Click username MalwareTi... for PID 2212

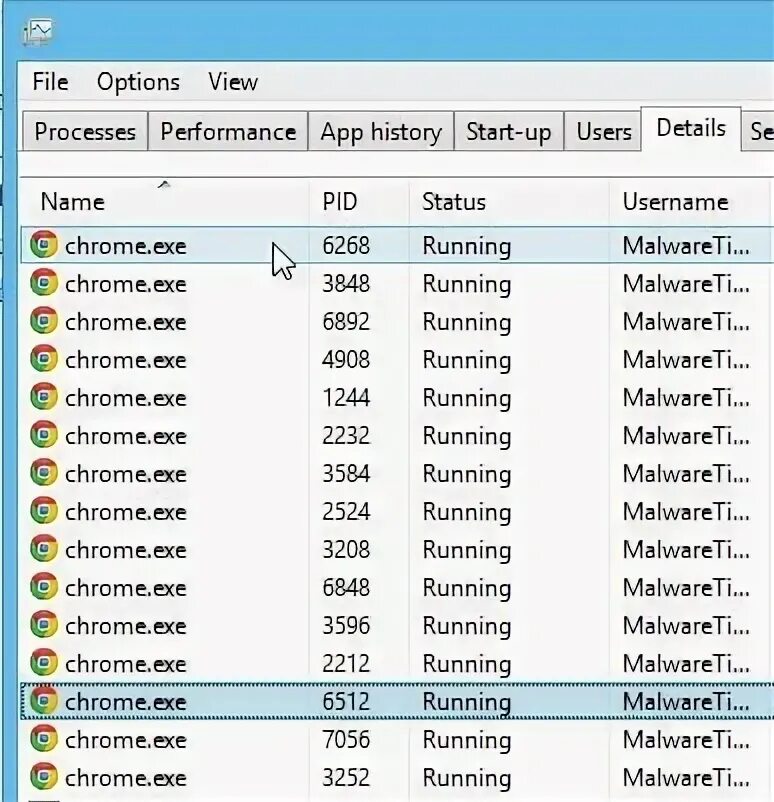[x=686, y=663]
